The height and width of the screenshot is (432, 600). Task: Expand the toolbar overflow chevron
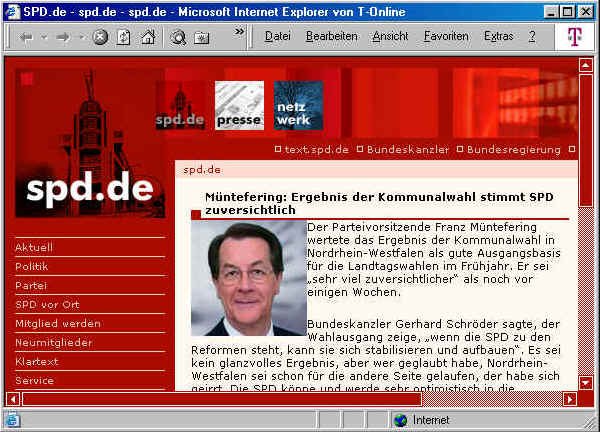coord(239,31)
